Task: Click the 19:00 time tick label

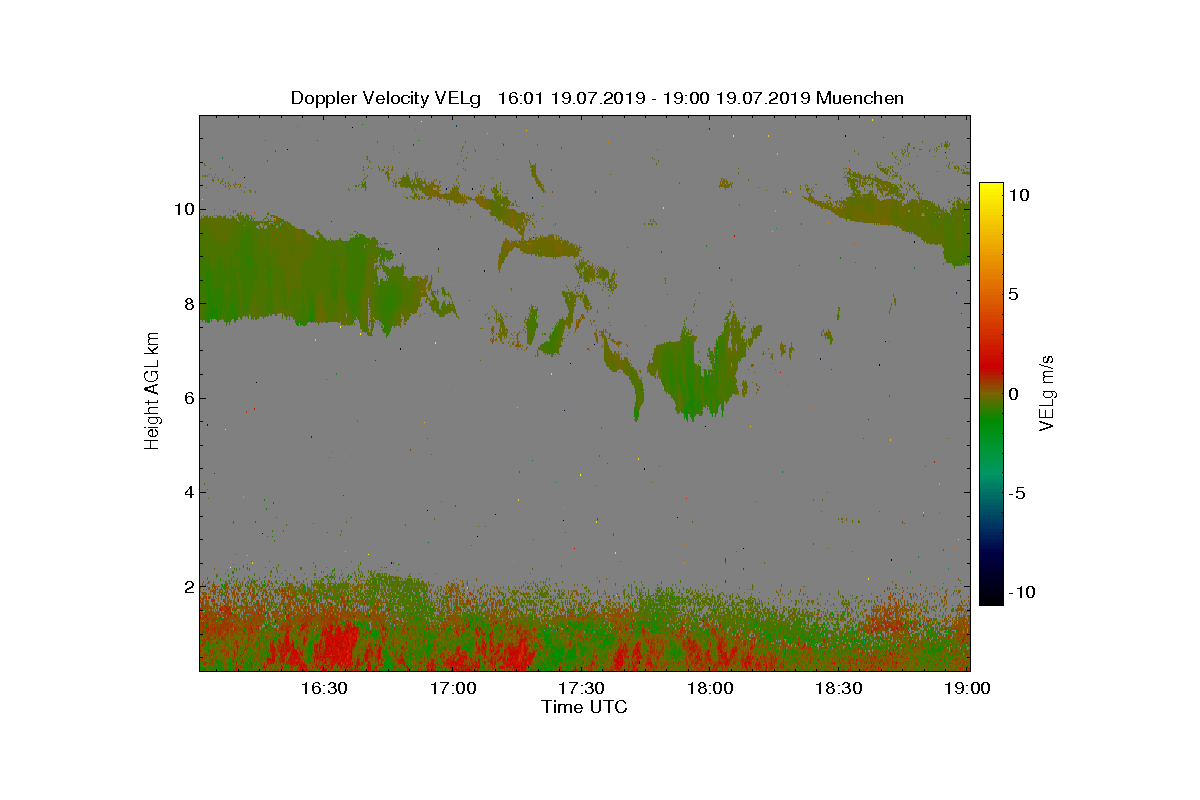Action: point(968,688)
